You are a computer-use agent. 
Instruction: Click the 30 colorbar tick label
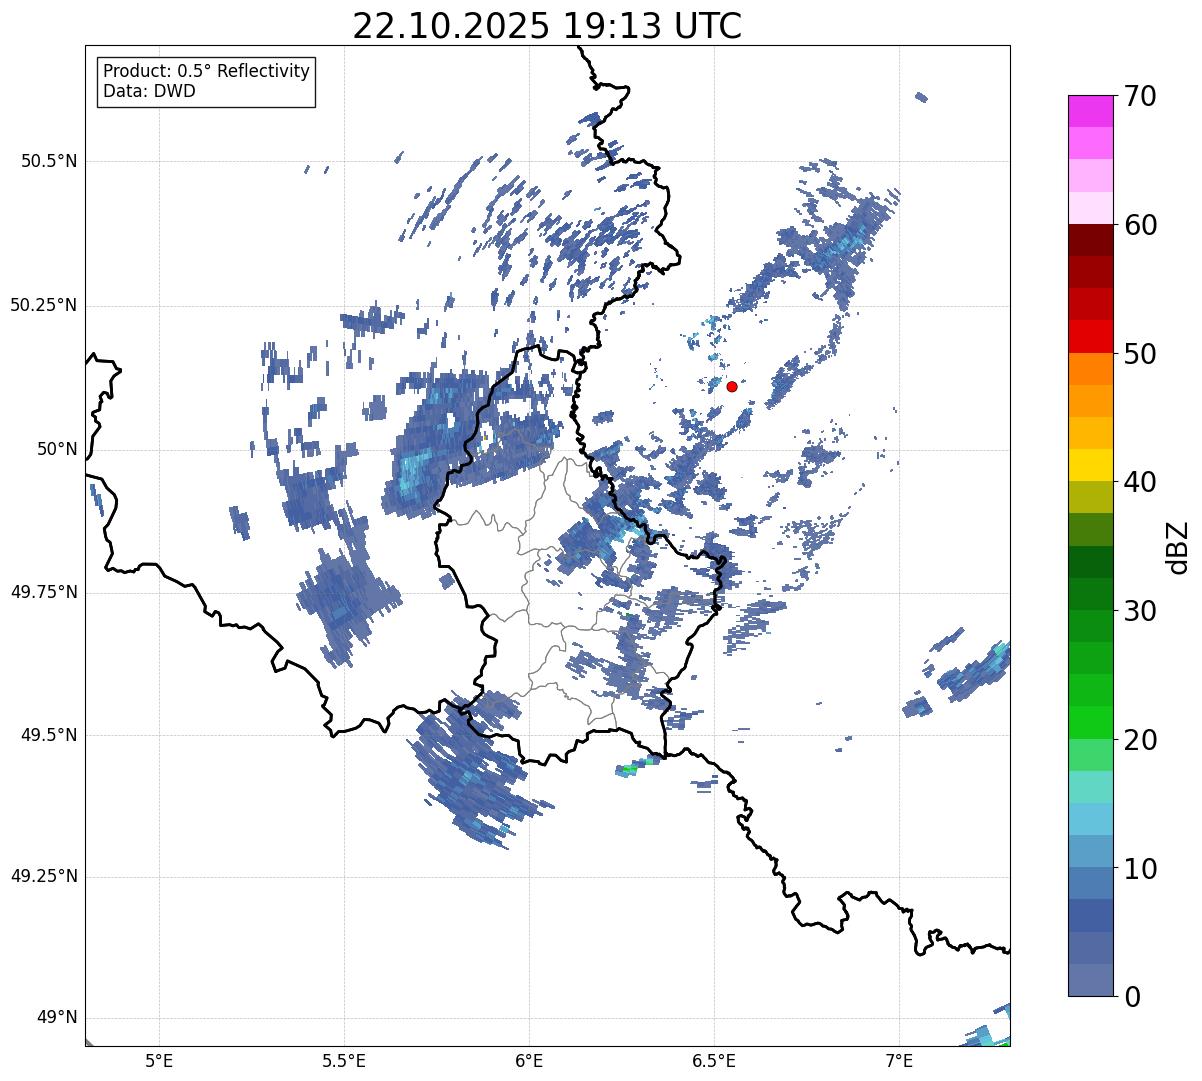coord(1140,611)
